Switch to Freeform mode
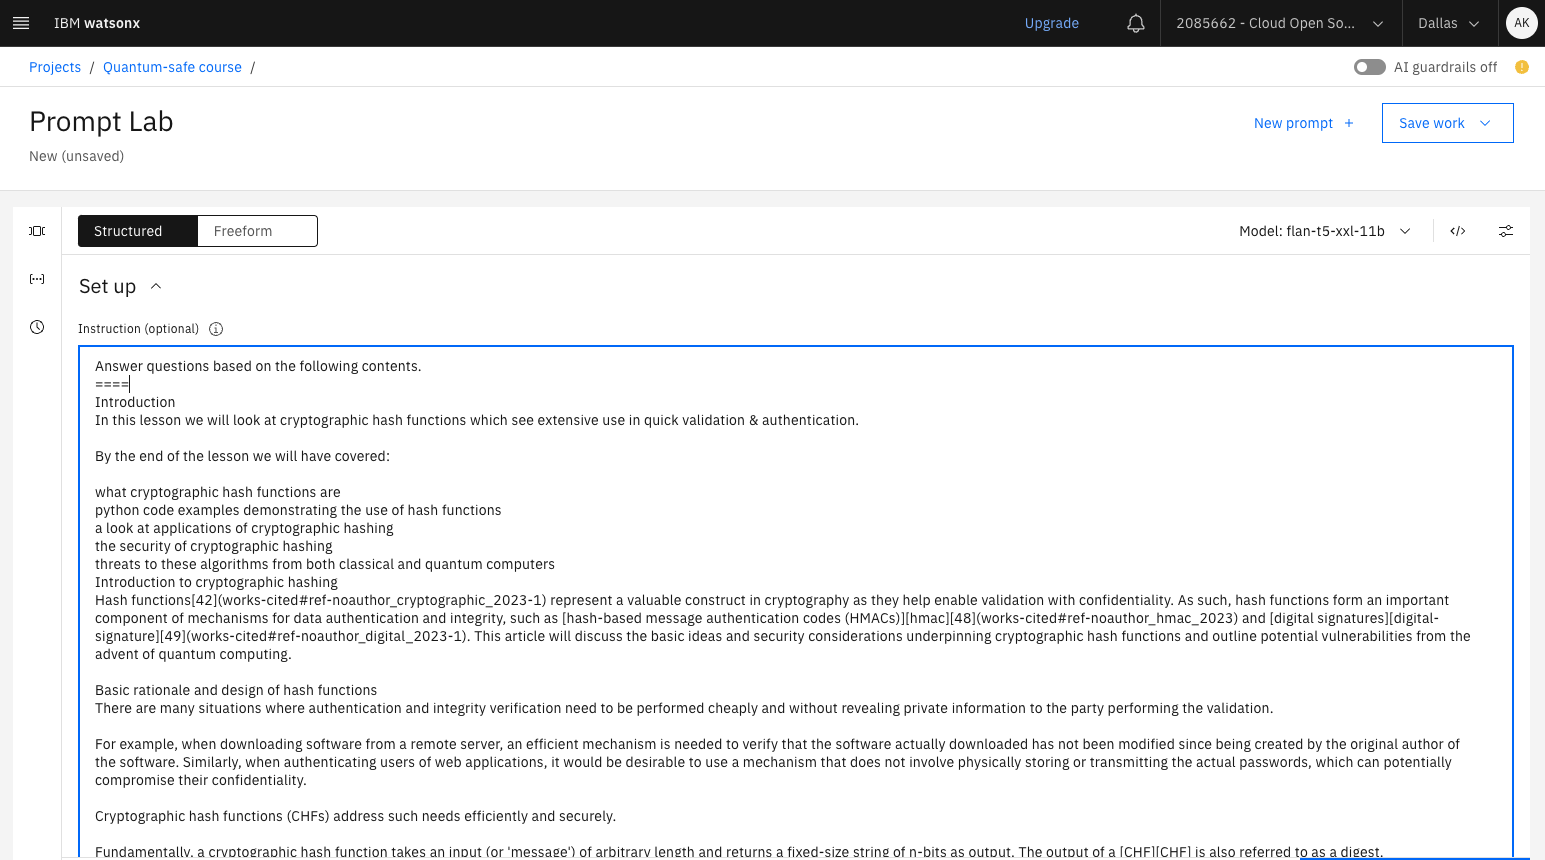Image resolution: width=1545 pixels, height=860 pixels. tap(257, 231)
